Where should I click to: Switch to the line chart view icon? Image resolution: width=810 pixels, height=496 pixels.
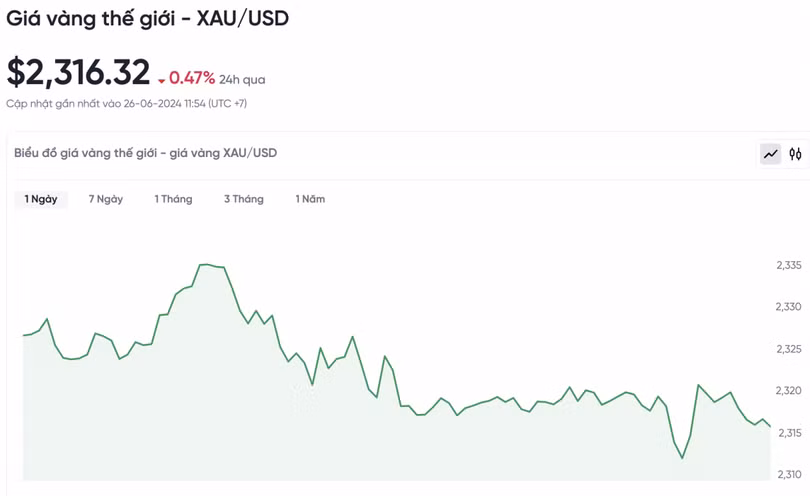click(770, 154)
